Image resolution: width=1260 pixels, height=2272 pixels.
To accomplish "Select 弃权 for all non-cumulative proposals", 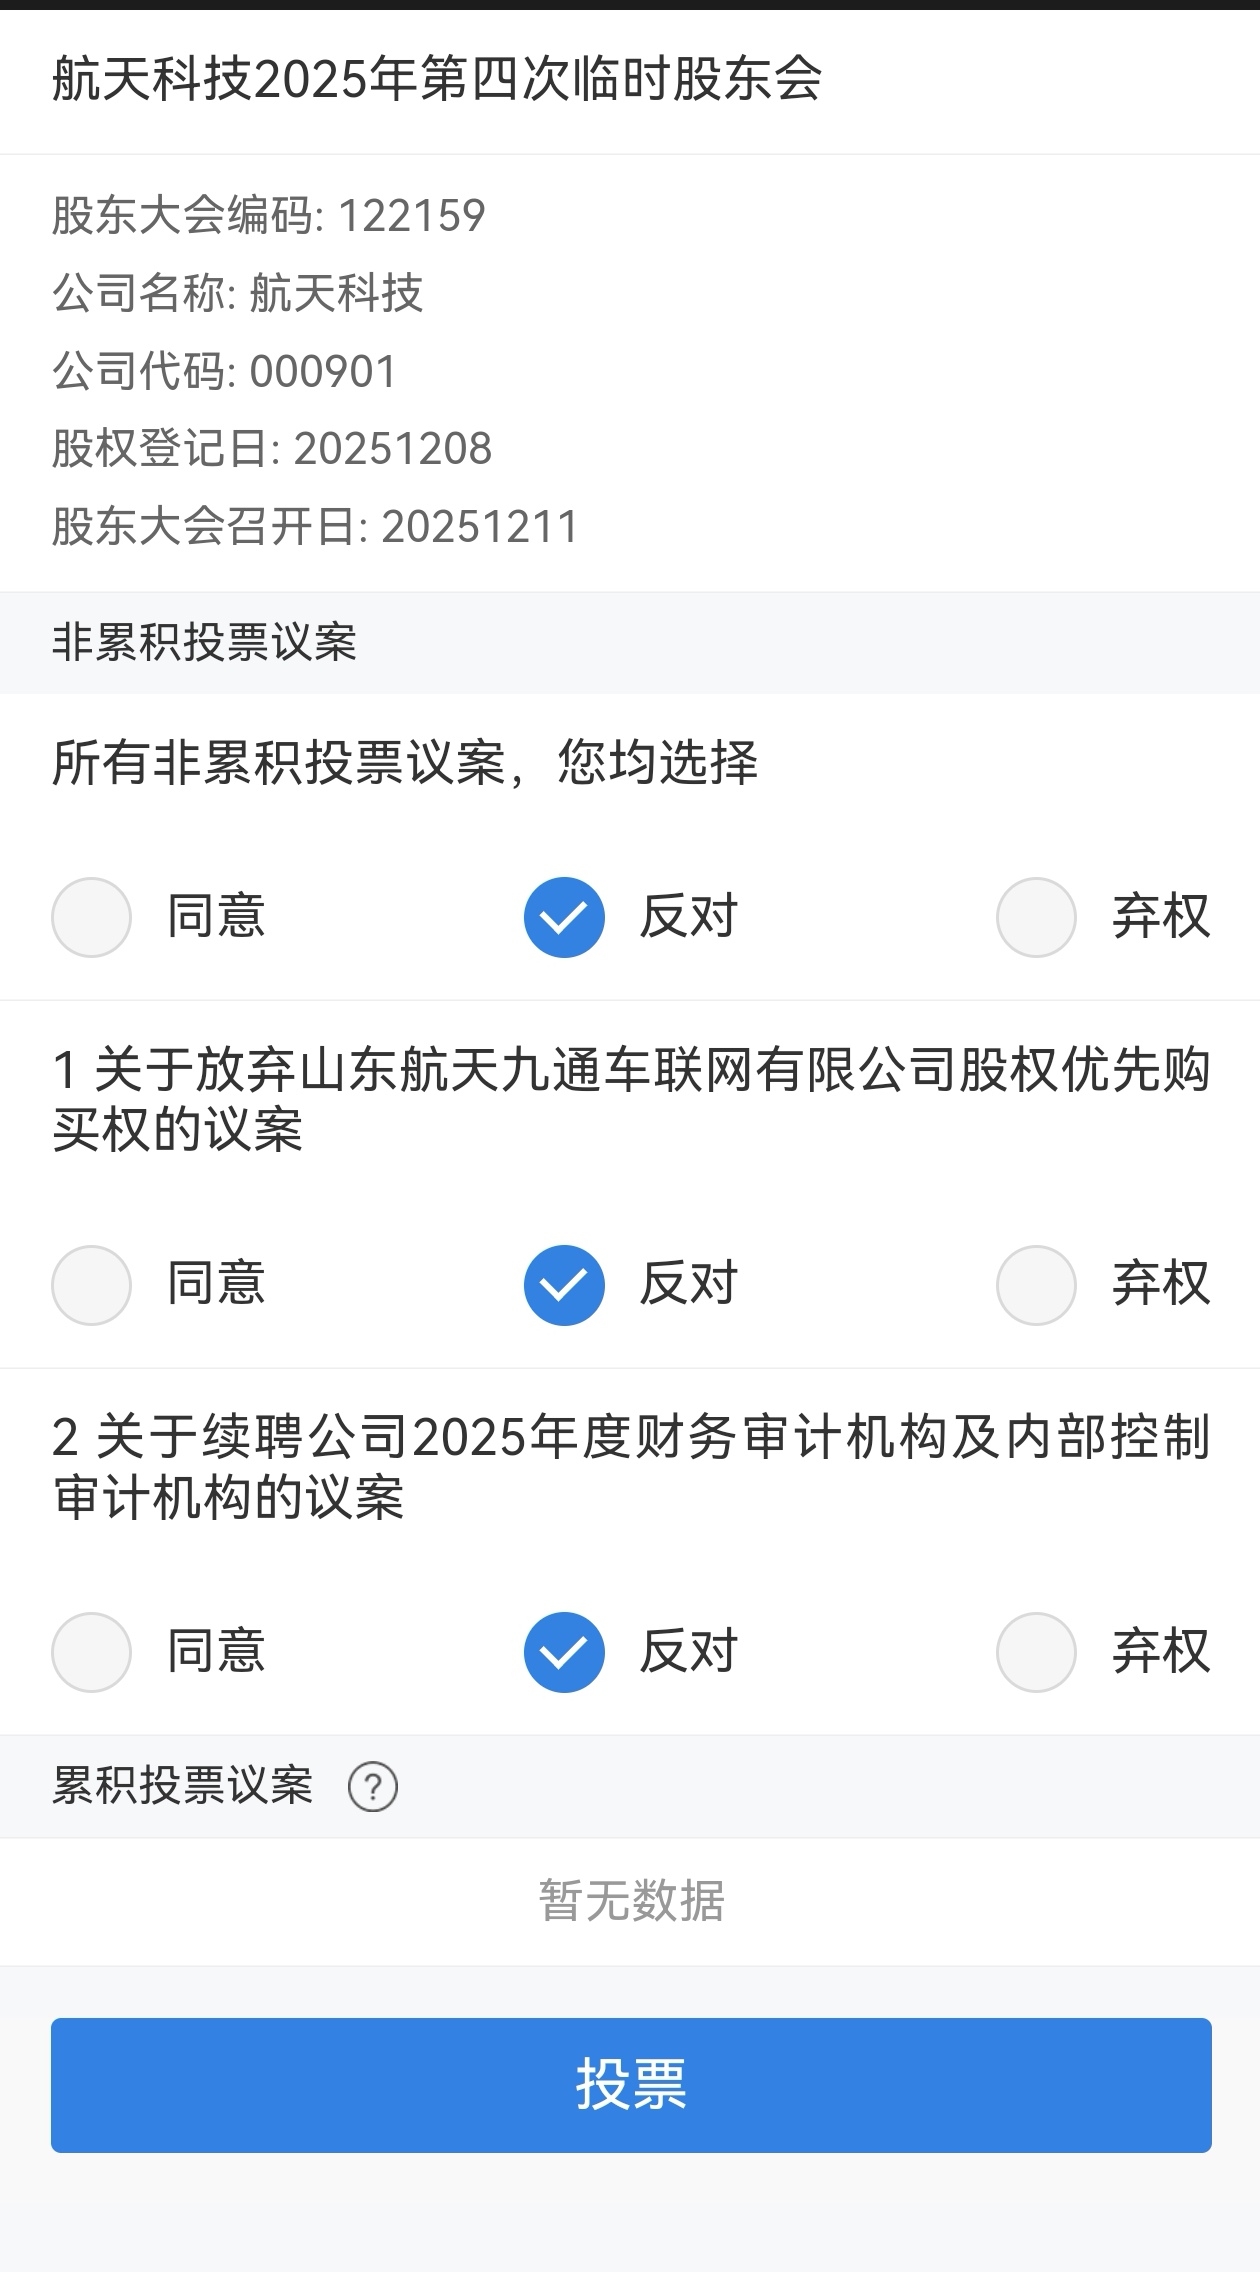I will click(x=1036, y=917).
